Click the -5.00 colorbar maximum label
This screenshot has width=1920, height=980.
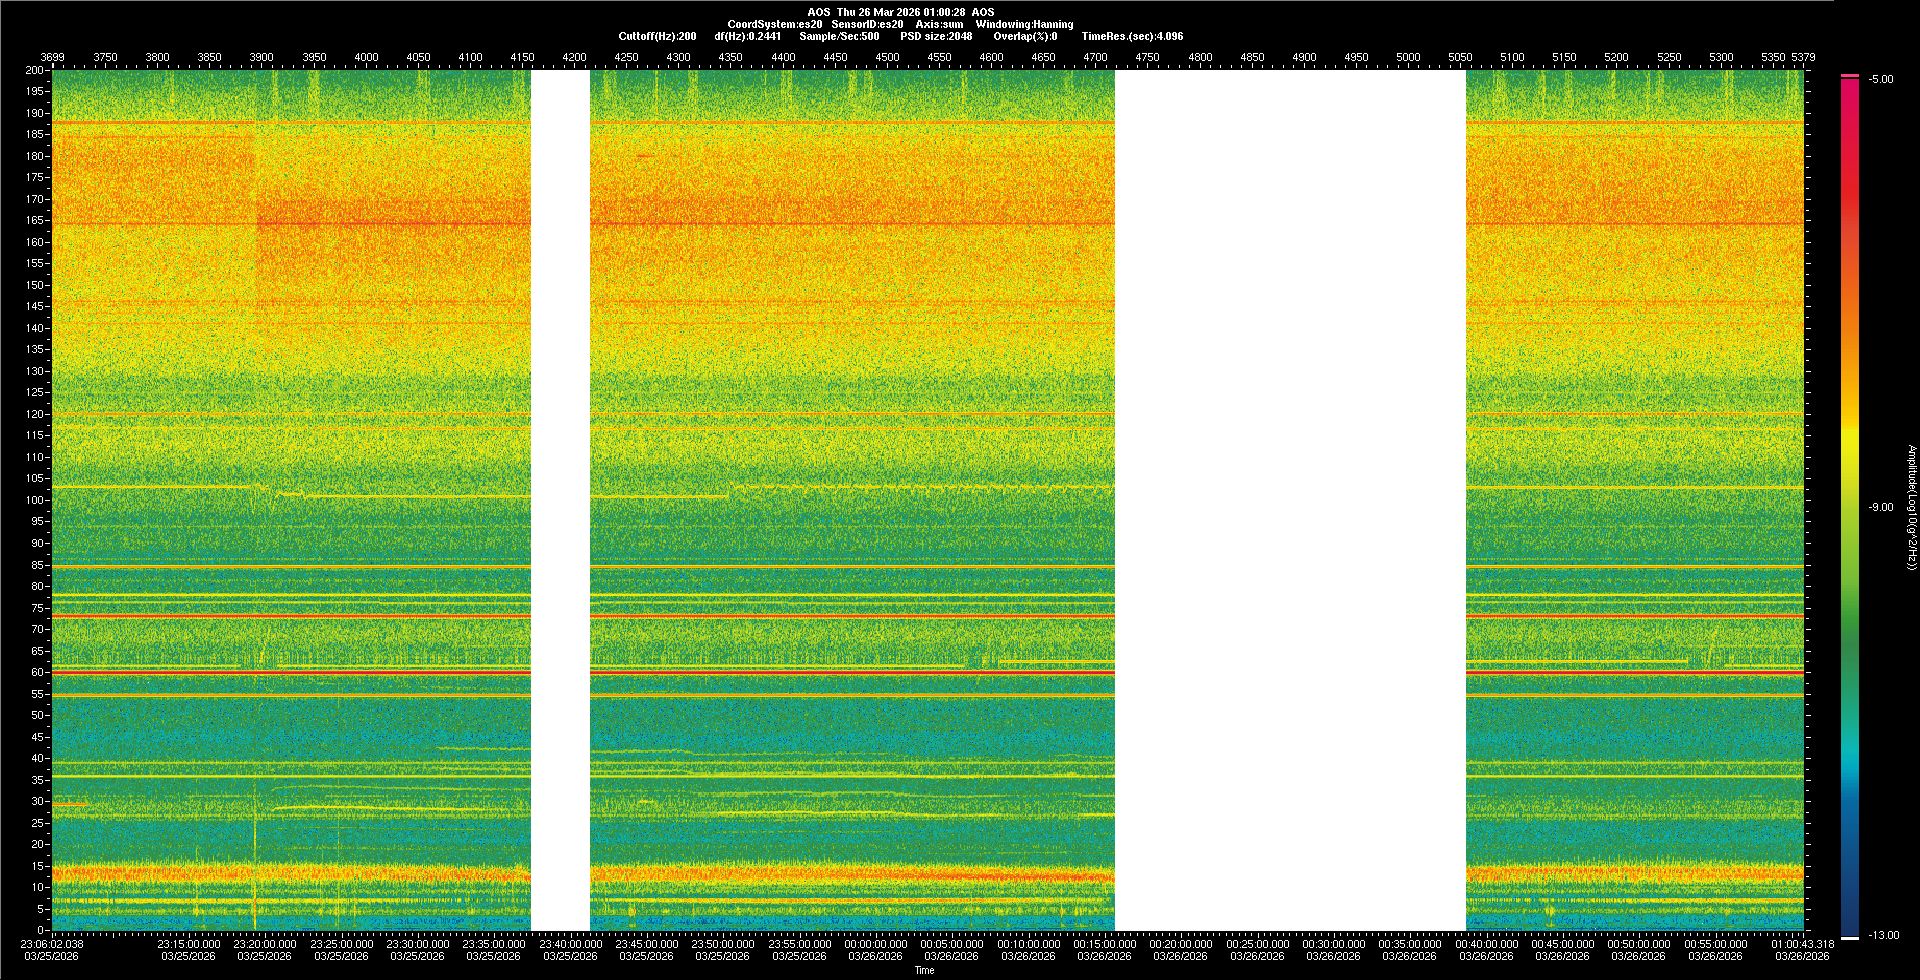(1880, 80)
